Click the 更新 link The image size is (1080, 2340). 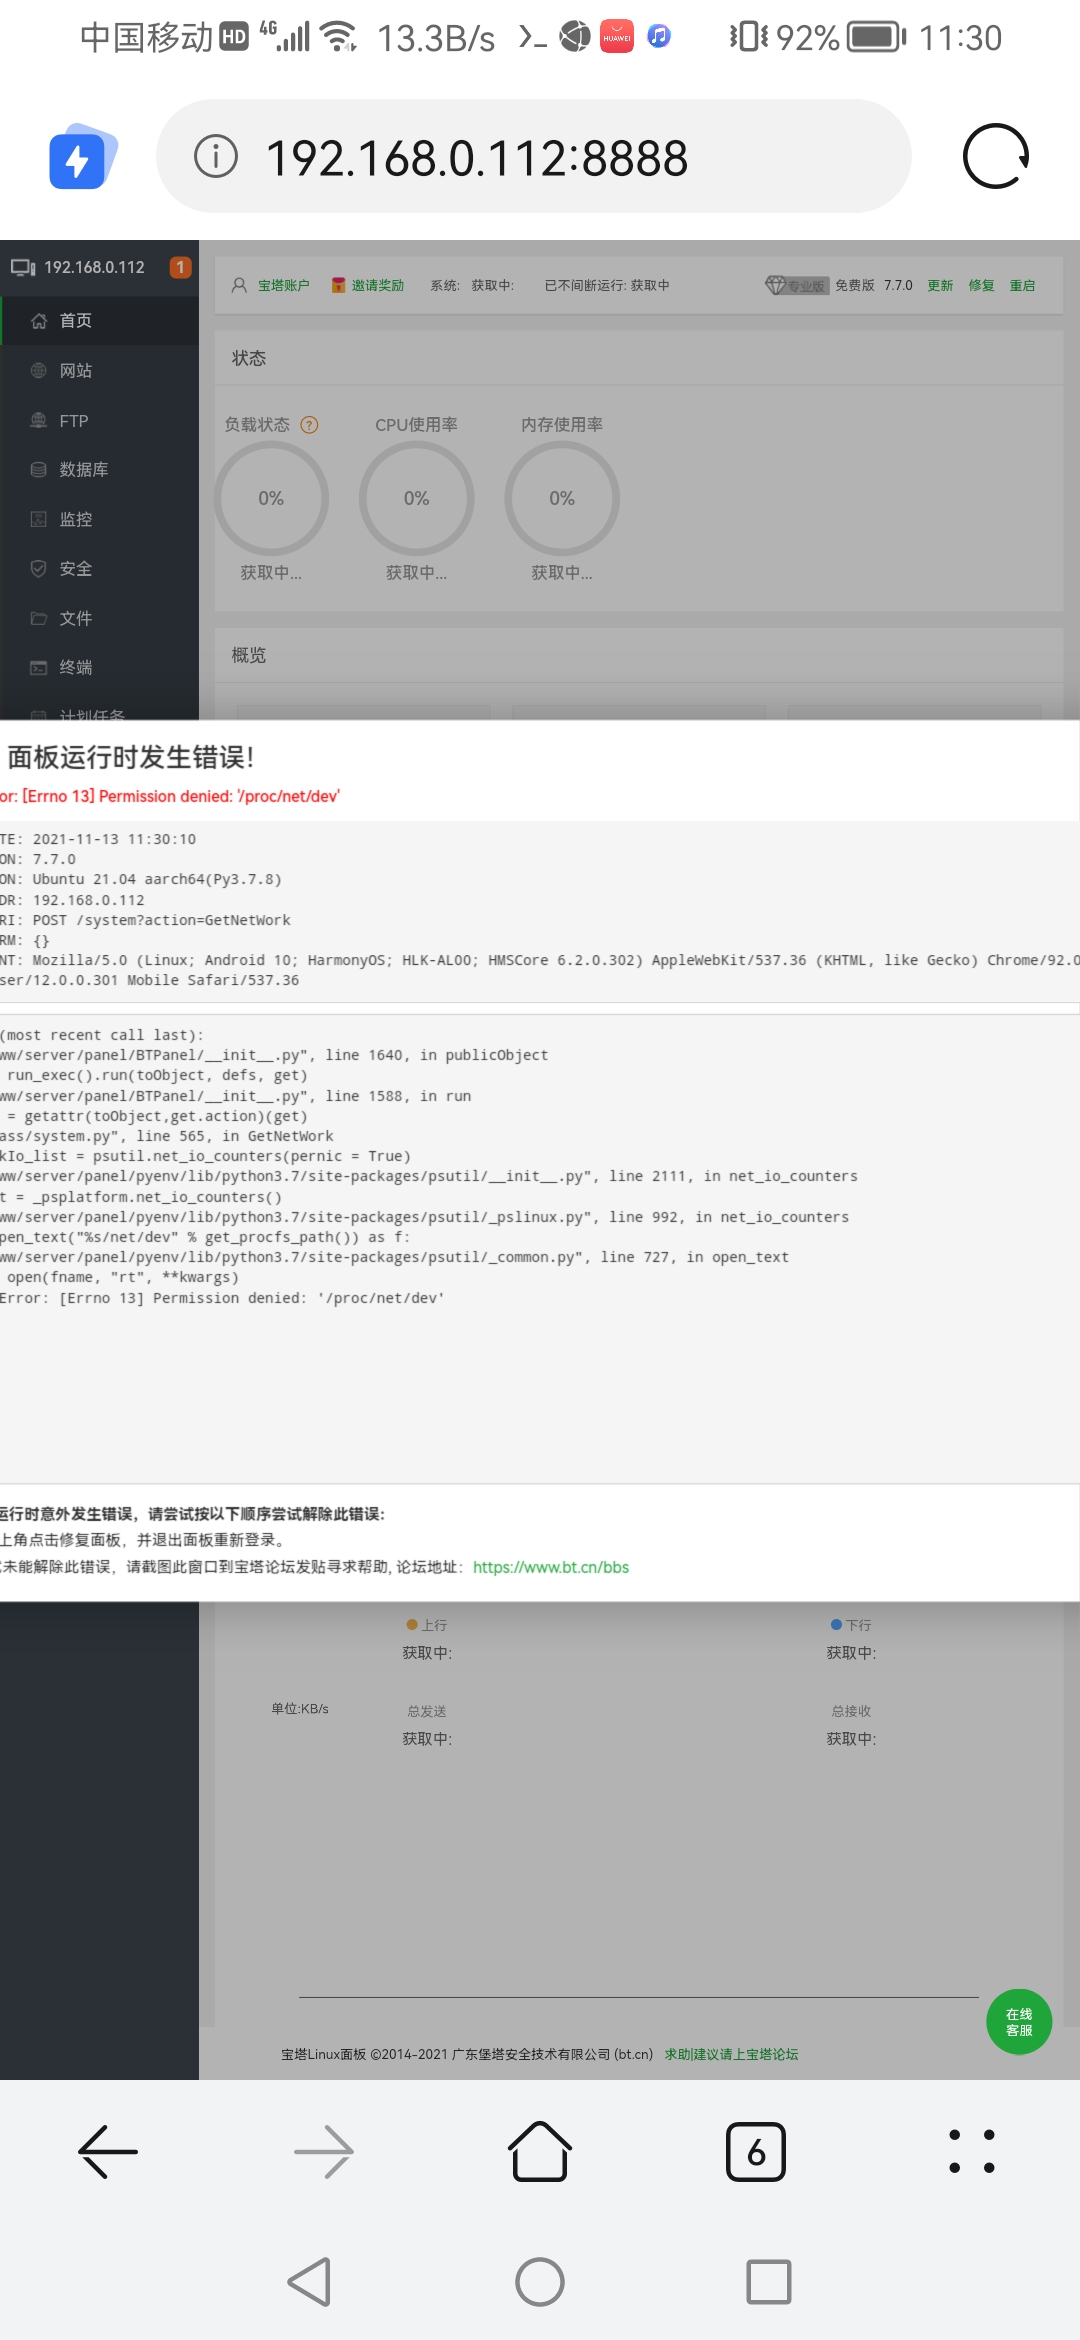click(940, 286)
